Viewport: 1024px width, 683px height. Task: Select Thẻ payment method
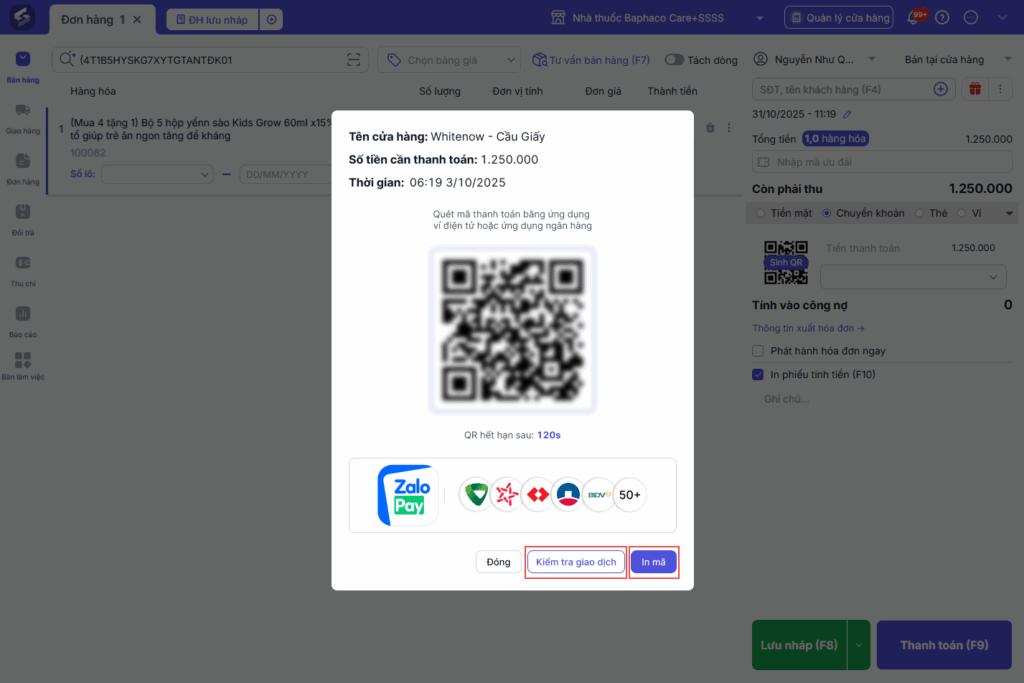[x=919, y=213]
